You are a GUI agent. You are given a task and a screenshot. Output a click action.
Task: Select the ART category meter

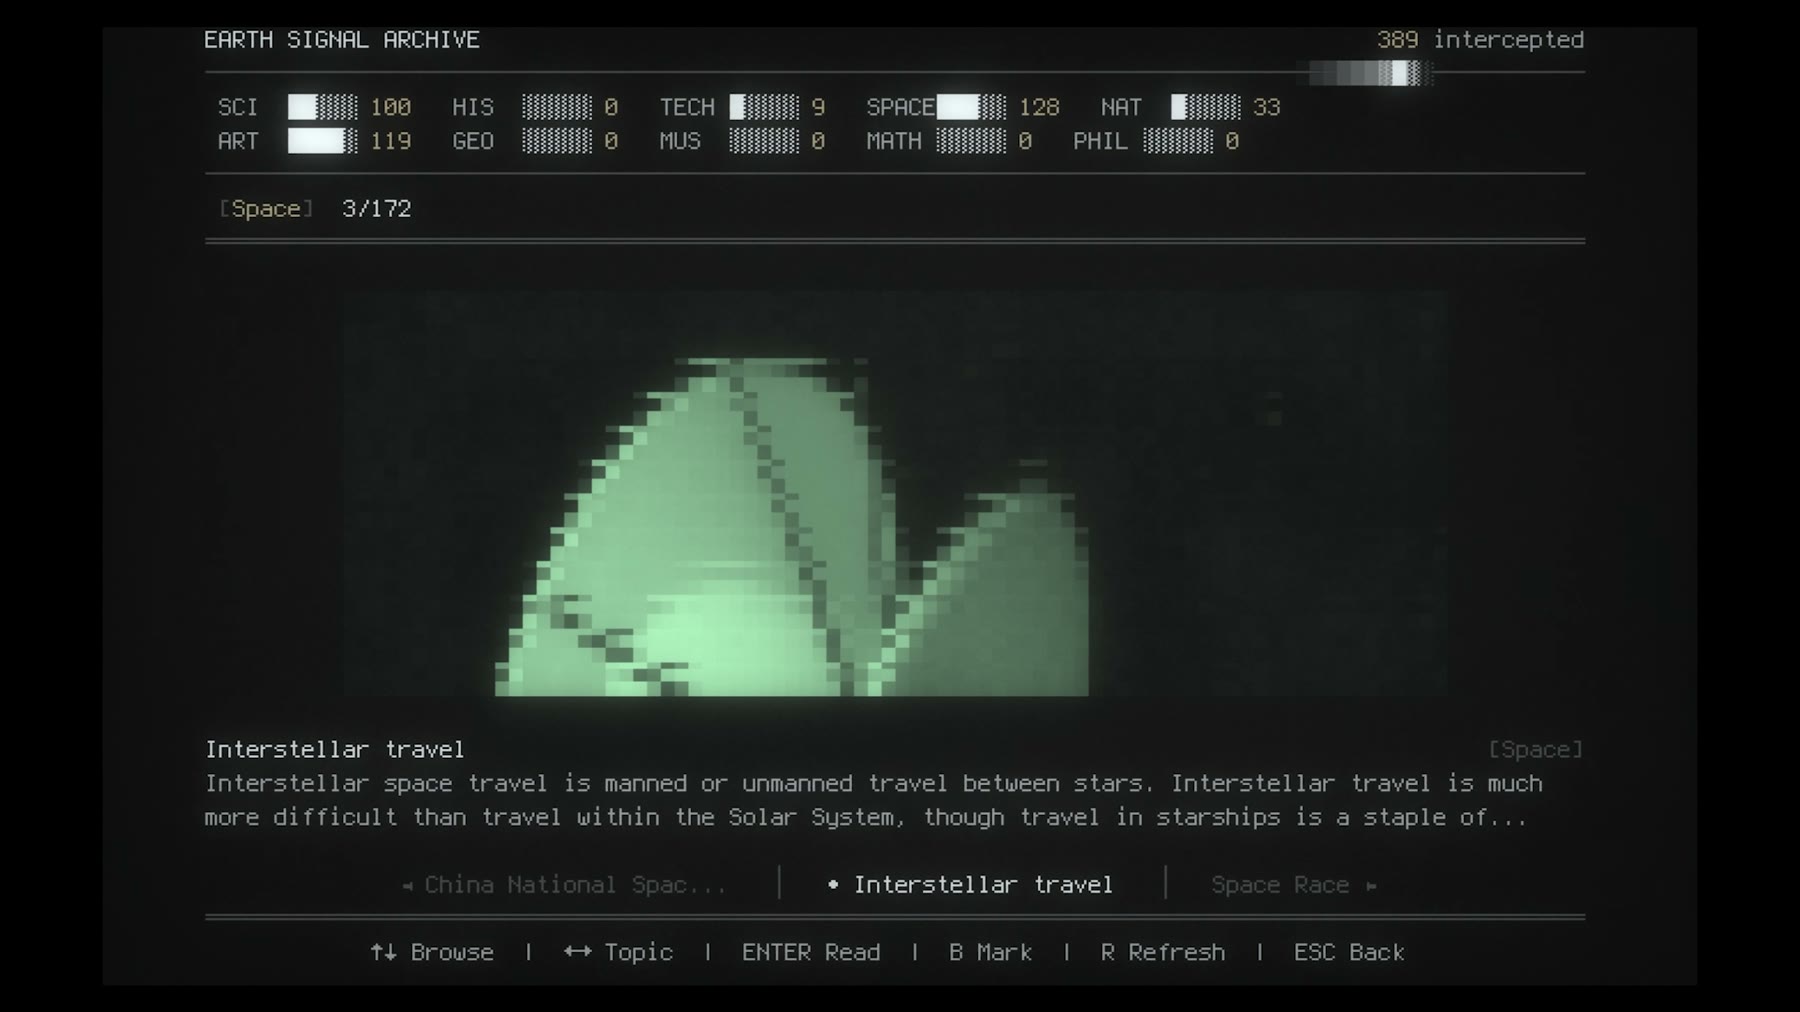pos(322,141)
